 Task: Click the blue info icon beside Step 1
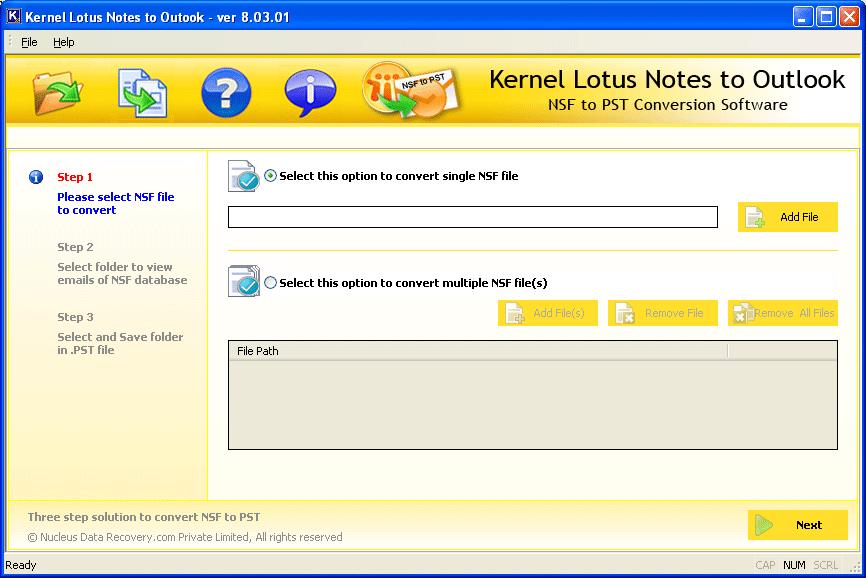[36, 177]
